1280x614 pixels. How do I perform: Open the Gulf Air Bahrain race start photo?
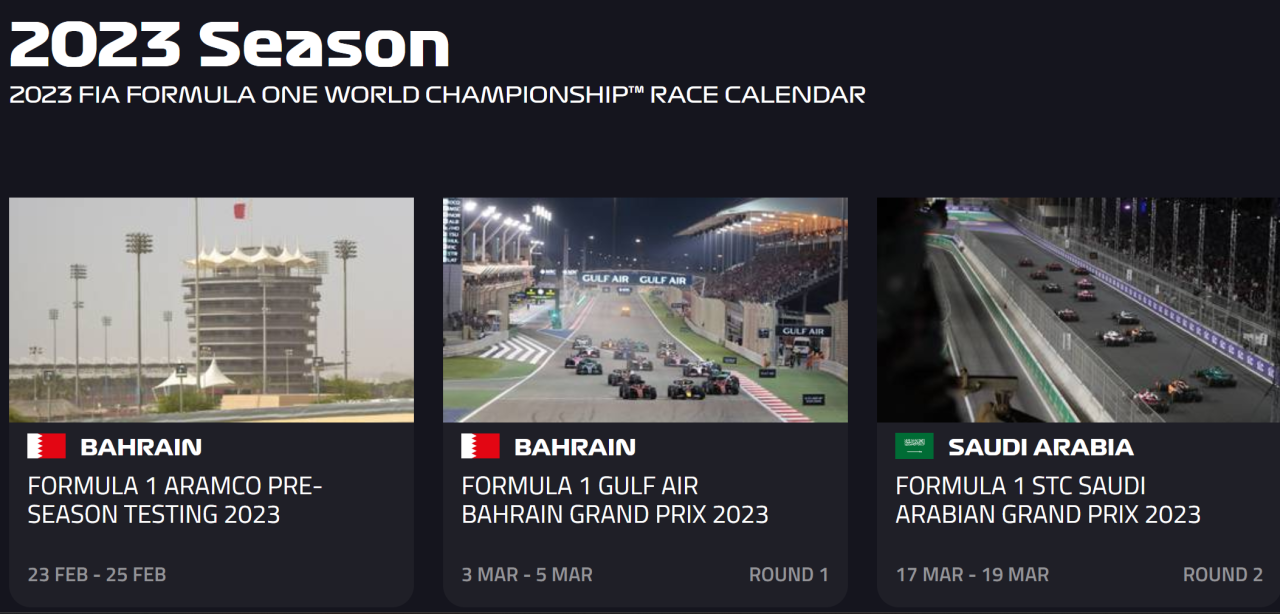click(x=645, y=309)
